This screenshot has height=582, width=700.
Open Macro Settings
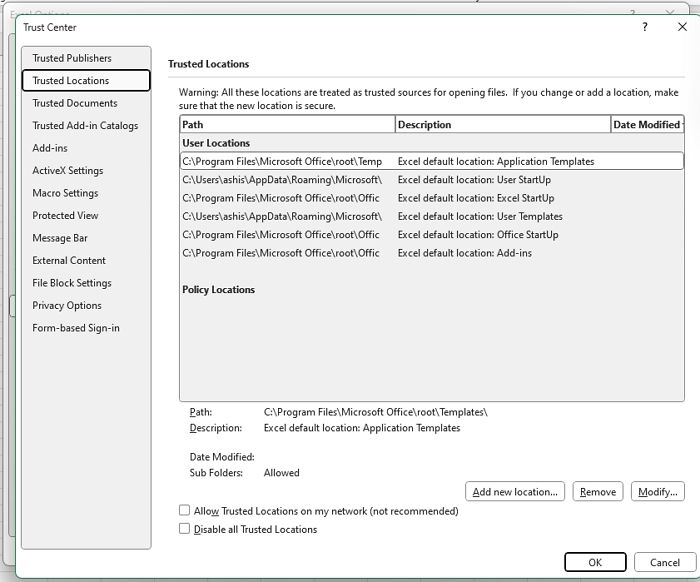point(86,193)
